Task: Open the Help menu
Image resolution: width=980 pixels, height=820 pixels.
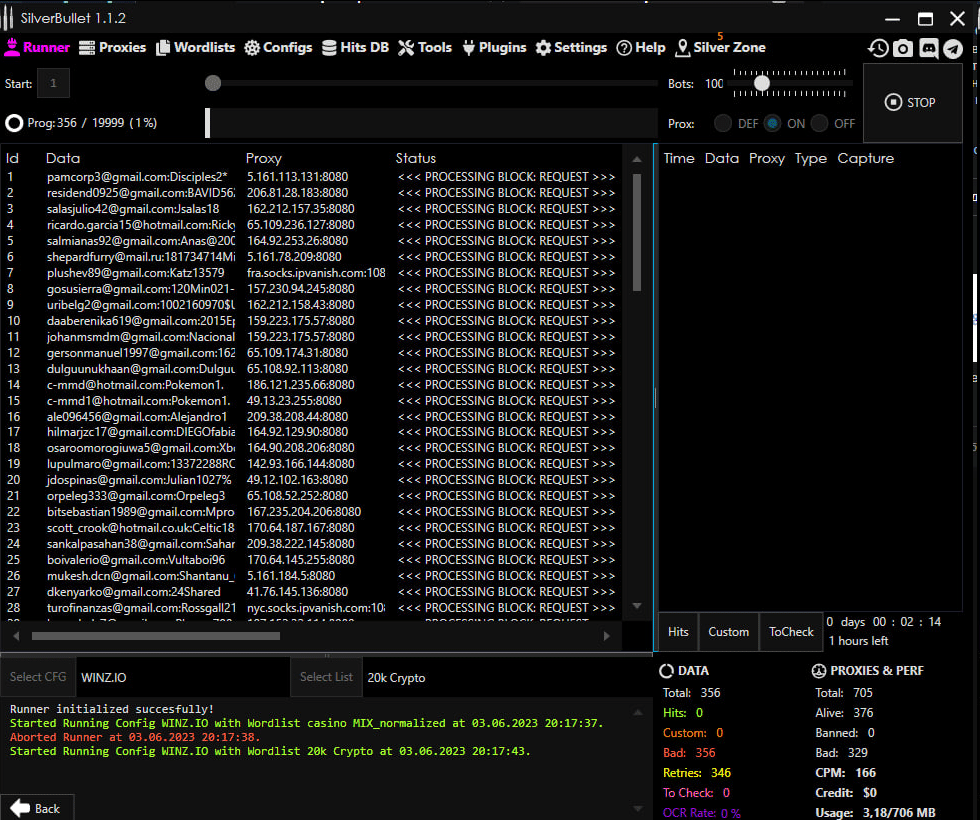Action: point(640,47)
